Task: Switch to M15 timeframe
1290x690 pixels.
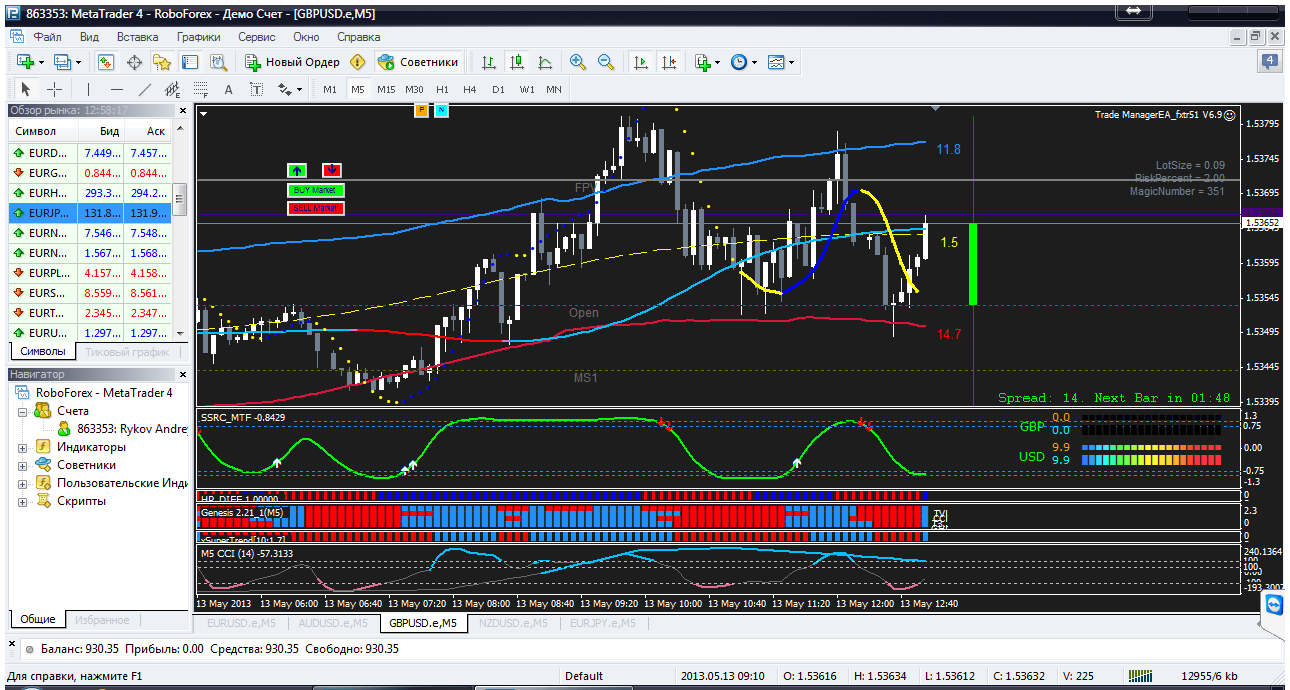Action: tap(386, 89)
